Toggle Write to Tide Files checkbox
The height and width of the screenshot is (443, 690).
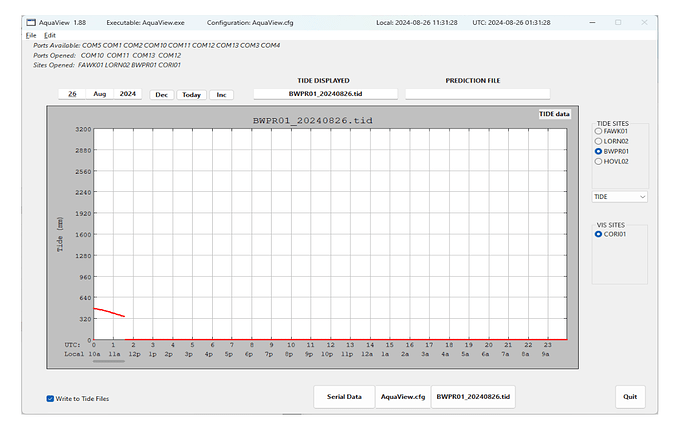pos(50,399)
